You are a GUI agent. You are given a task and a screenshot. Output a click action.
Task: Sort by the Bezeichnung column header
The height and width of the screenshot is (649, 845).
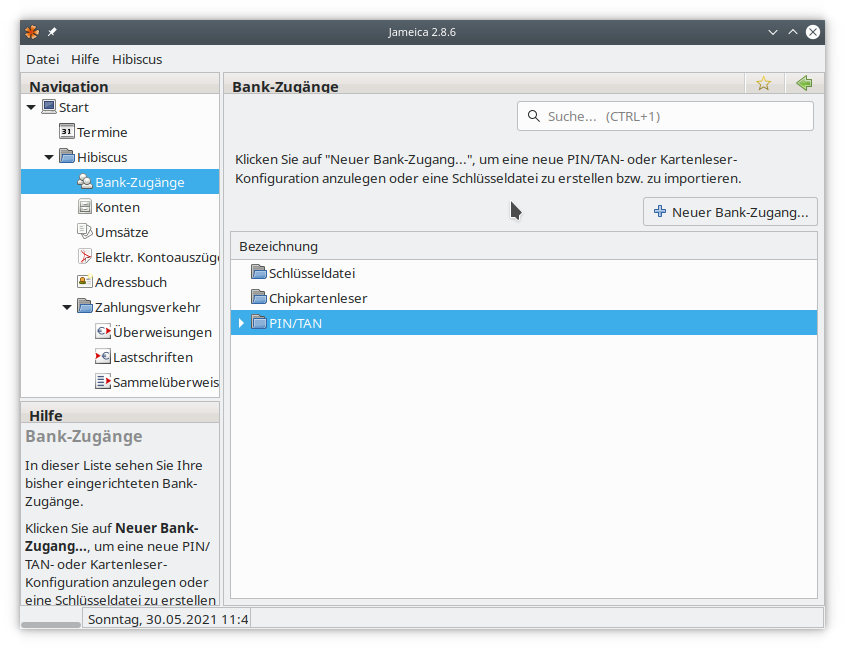click(524, 246)
